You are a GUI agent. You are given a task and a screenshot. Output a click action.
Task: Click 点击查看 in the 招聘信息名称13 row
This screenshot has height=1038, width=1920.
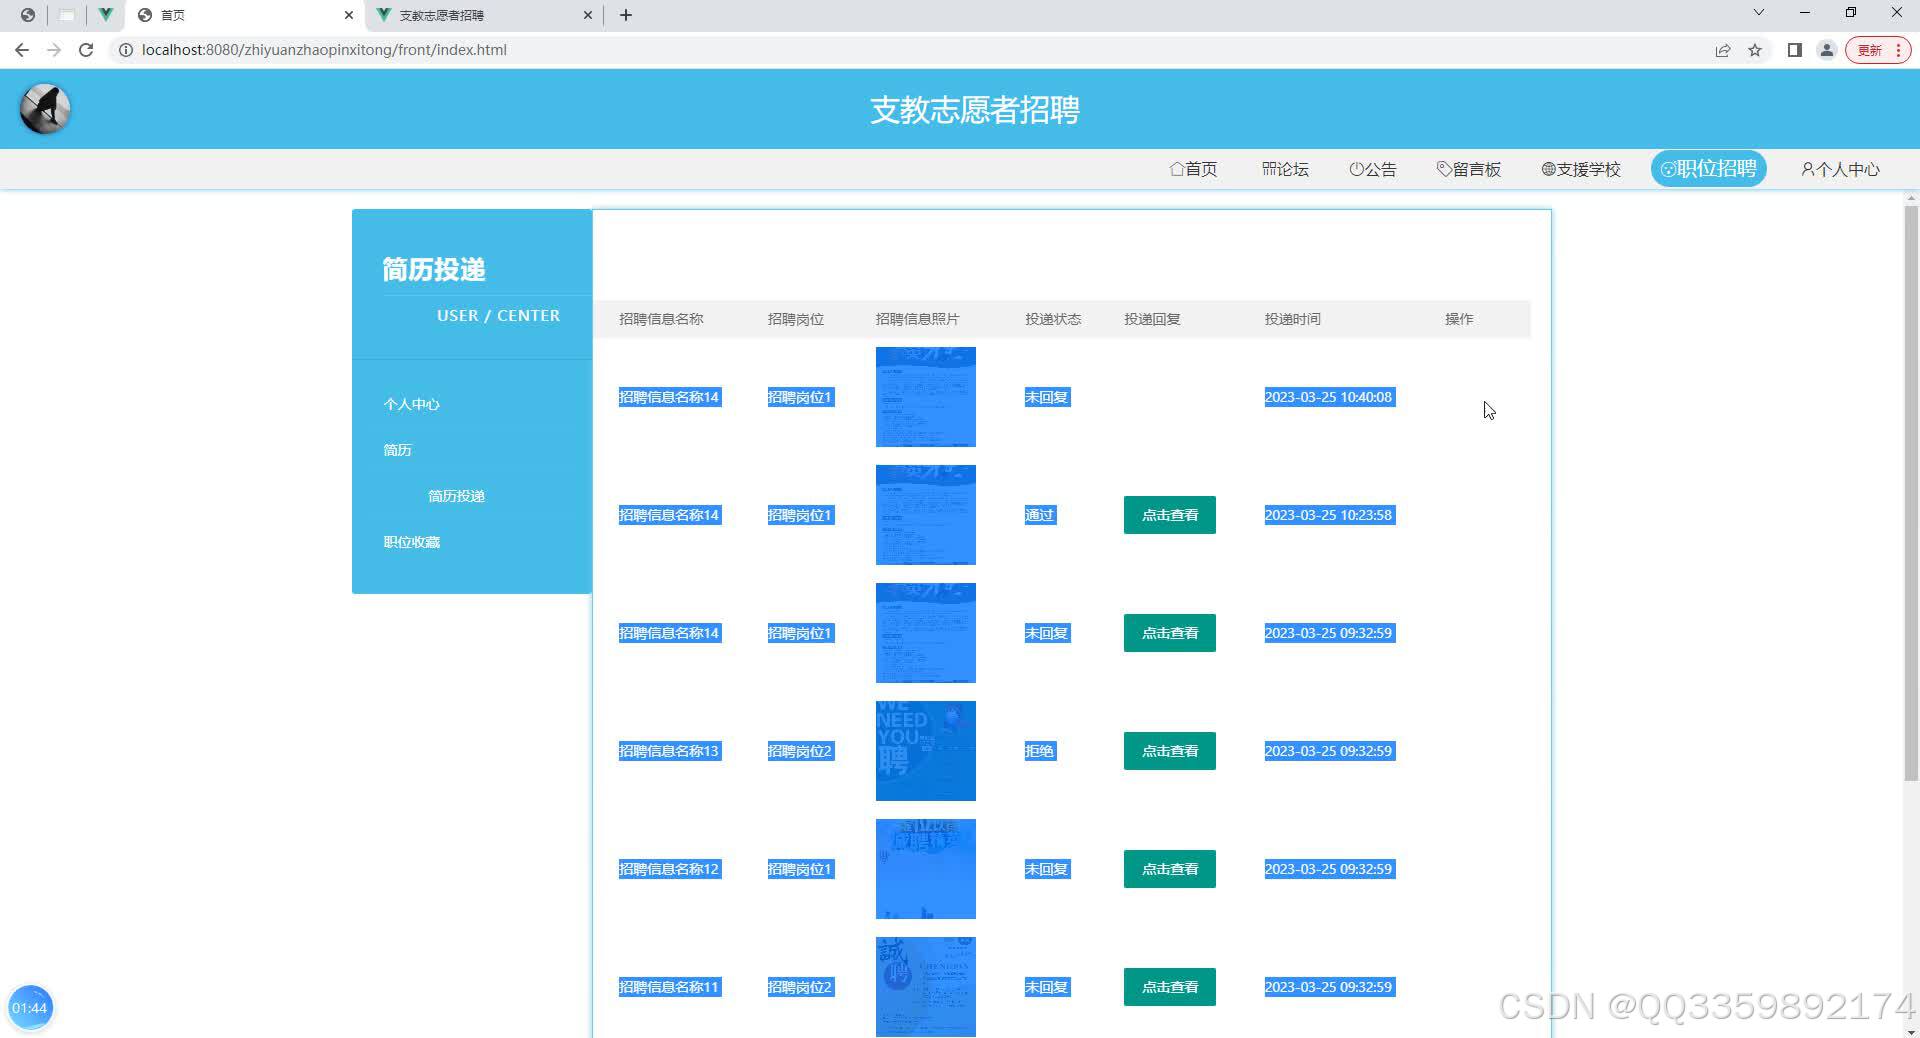1170,751
